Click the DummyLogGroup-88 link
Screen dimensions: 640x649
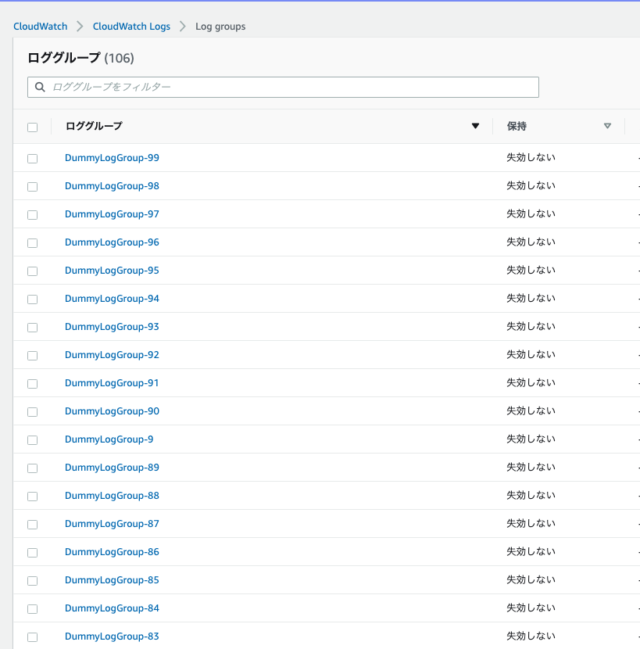click(x=112, y=496)
